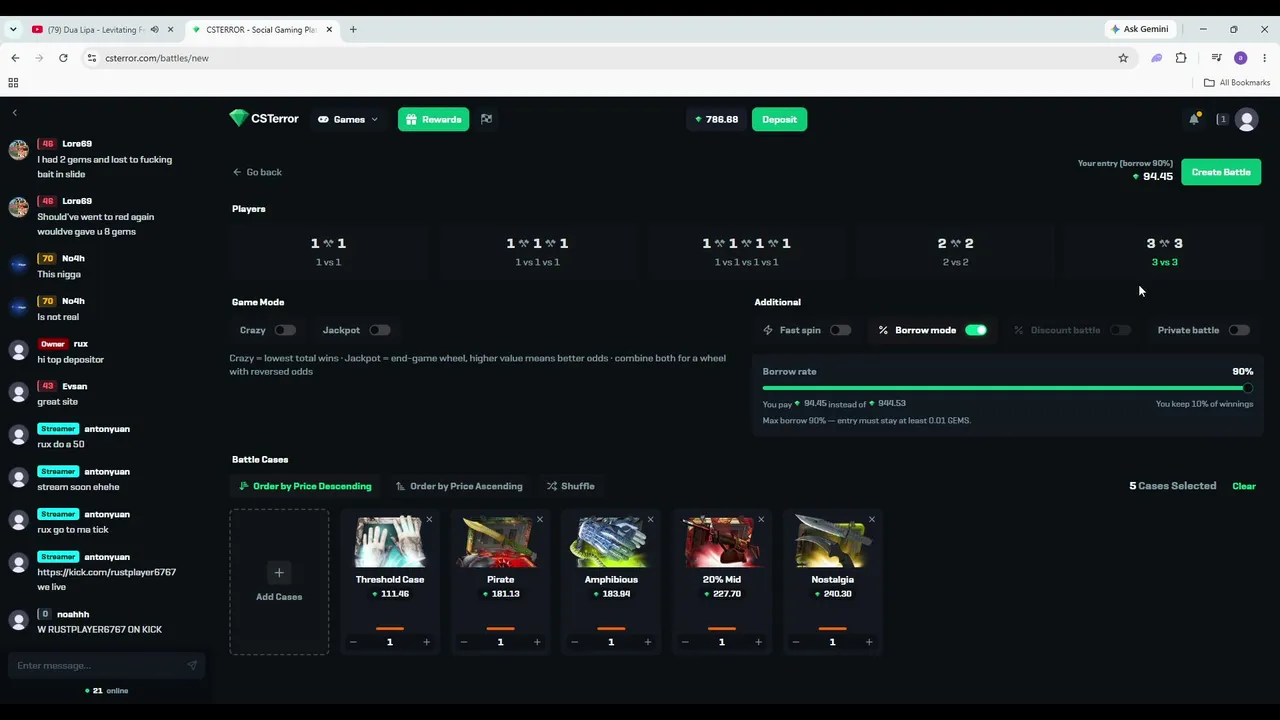The width and height of the screenshot is (1280, 720).
Task: Open Chrome apps grid icon
Action: tap(13, 83)
